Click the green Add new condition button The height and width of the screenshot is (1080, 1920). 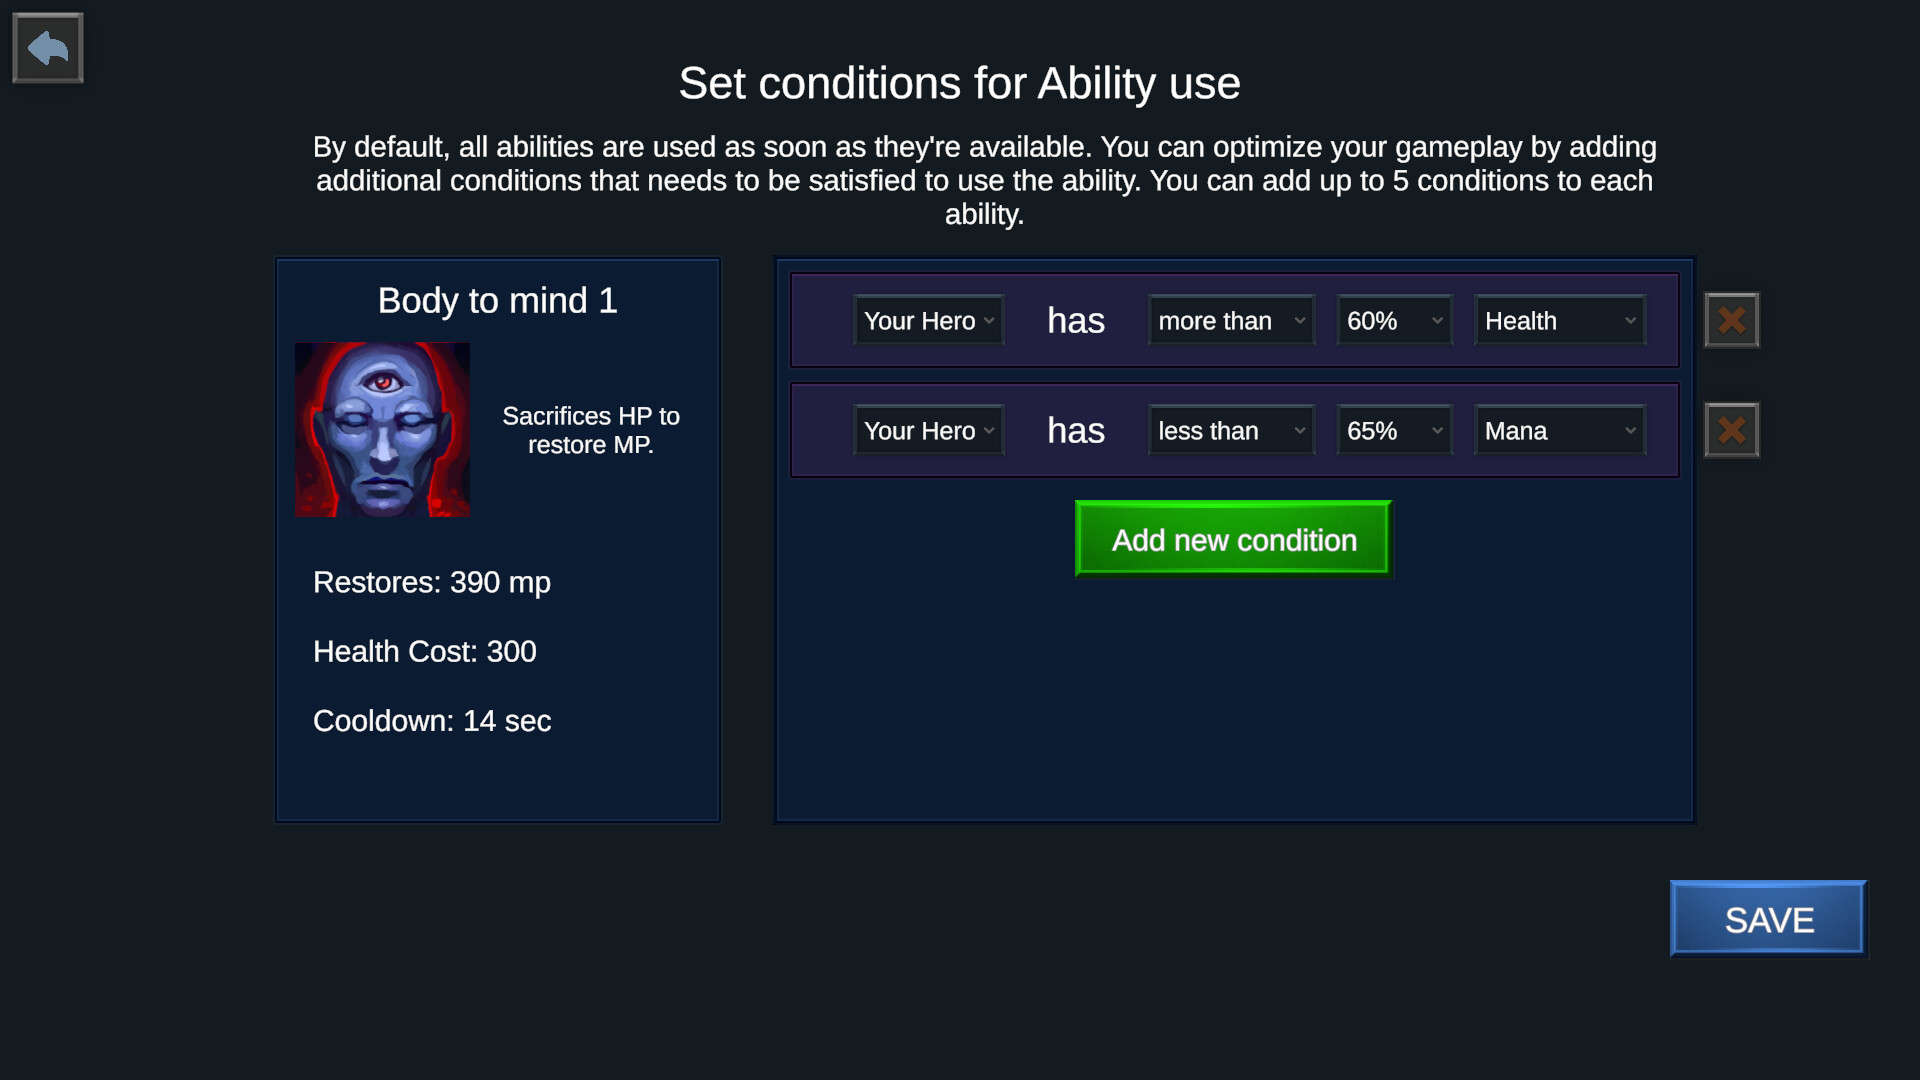[1233, 540]
